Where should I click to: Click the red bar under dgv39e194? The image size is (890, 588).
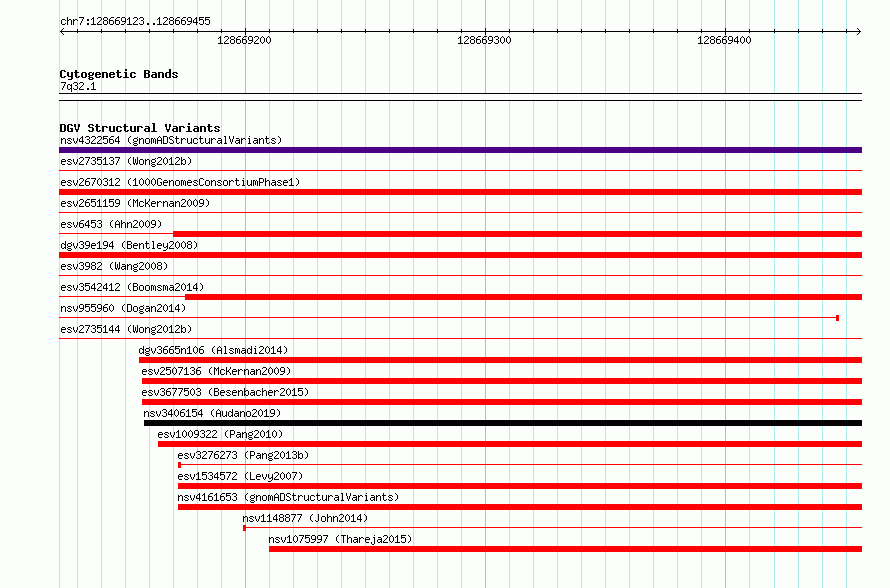[460, 255]
